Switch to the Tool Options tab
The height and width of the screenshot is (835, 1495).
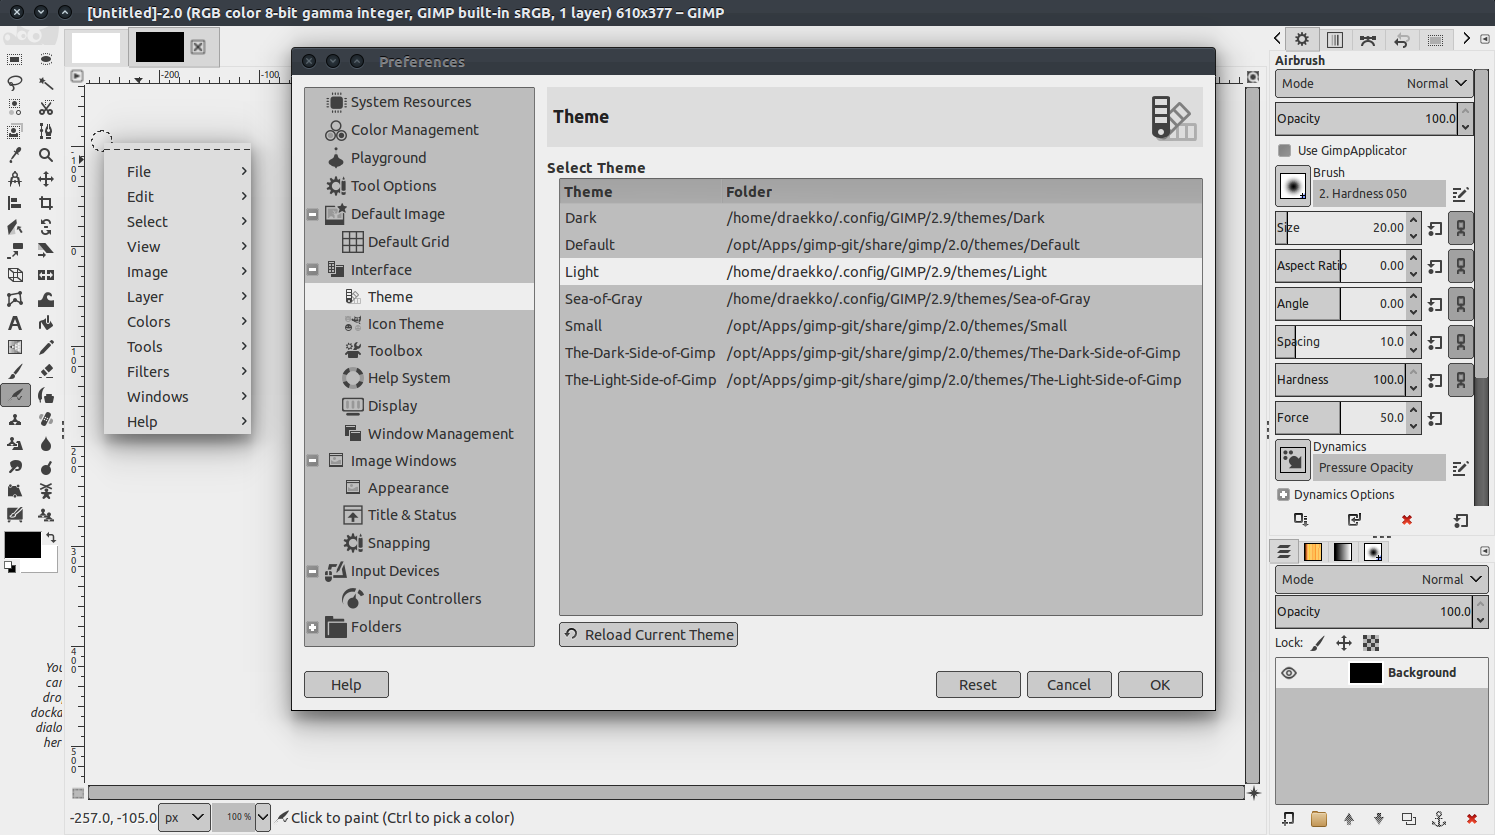point(1301,39)
